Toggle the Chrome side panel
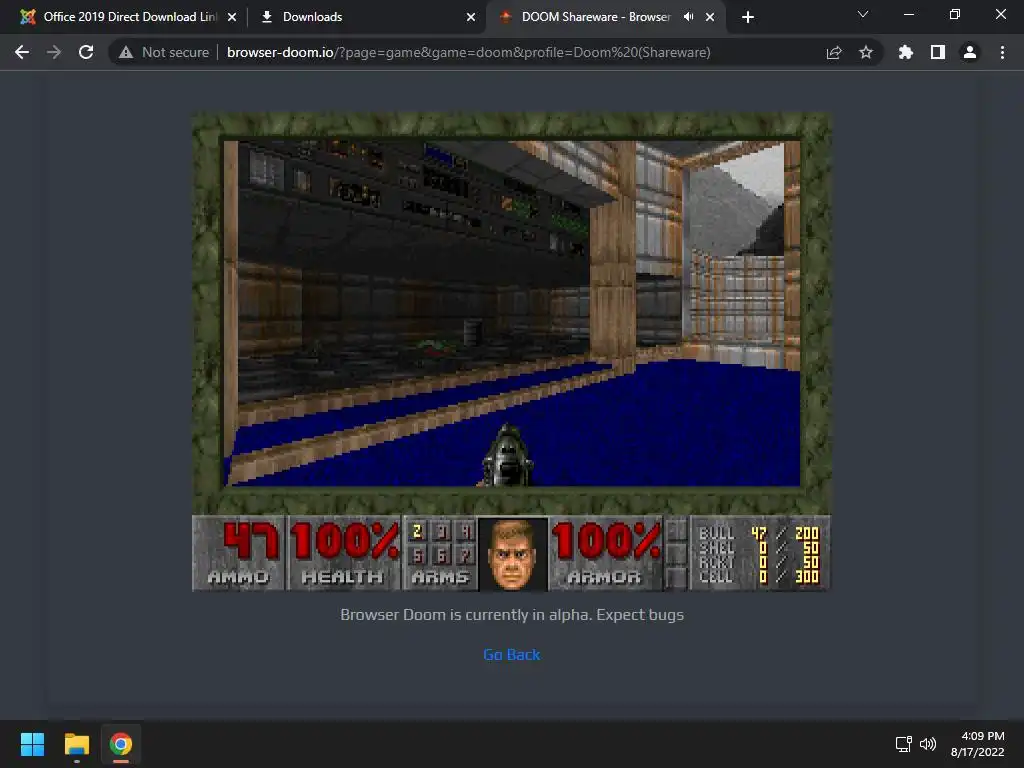The height and width of the screenshot is (768, 1024). point(938,52)
